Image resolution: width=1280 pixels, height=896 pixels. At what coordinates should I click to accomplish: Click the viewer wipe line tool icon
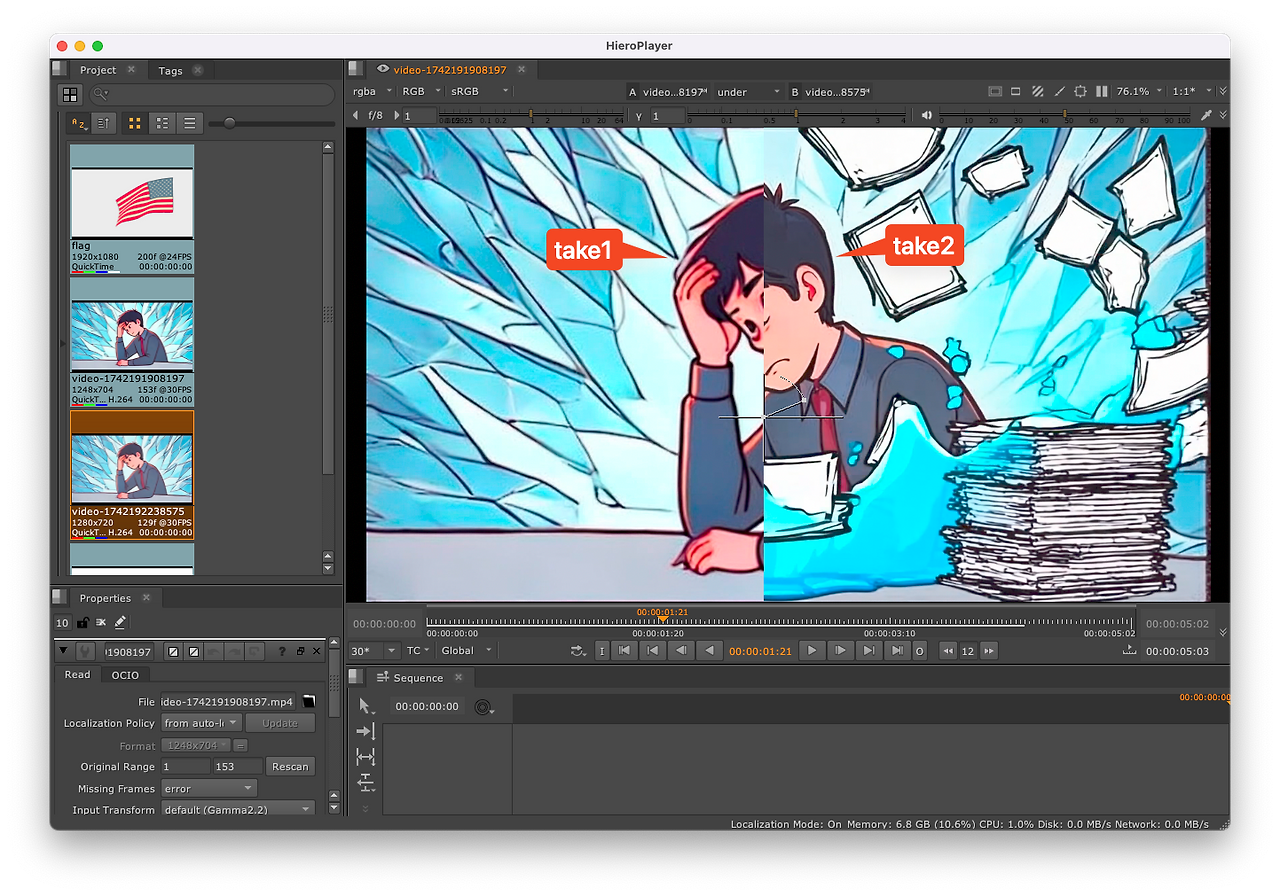[1059, 91]
